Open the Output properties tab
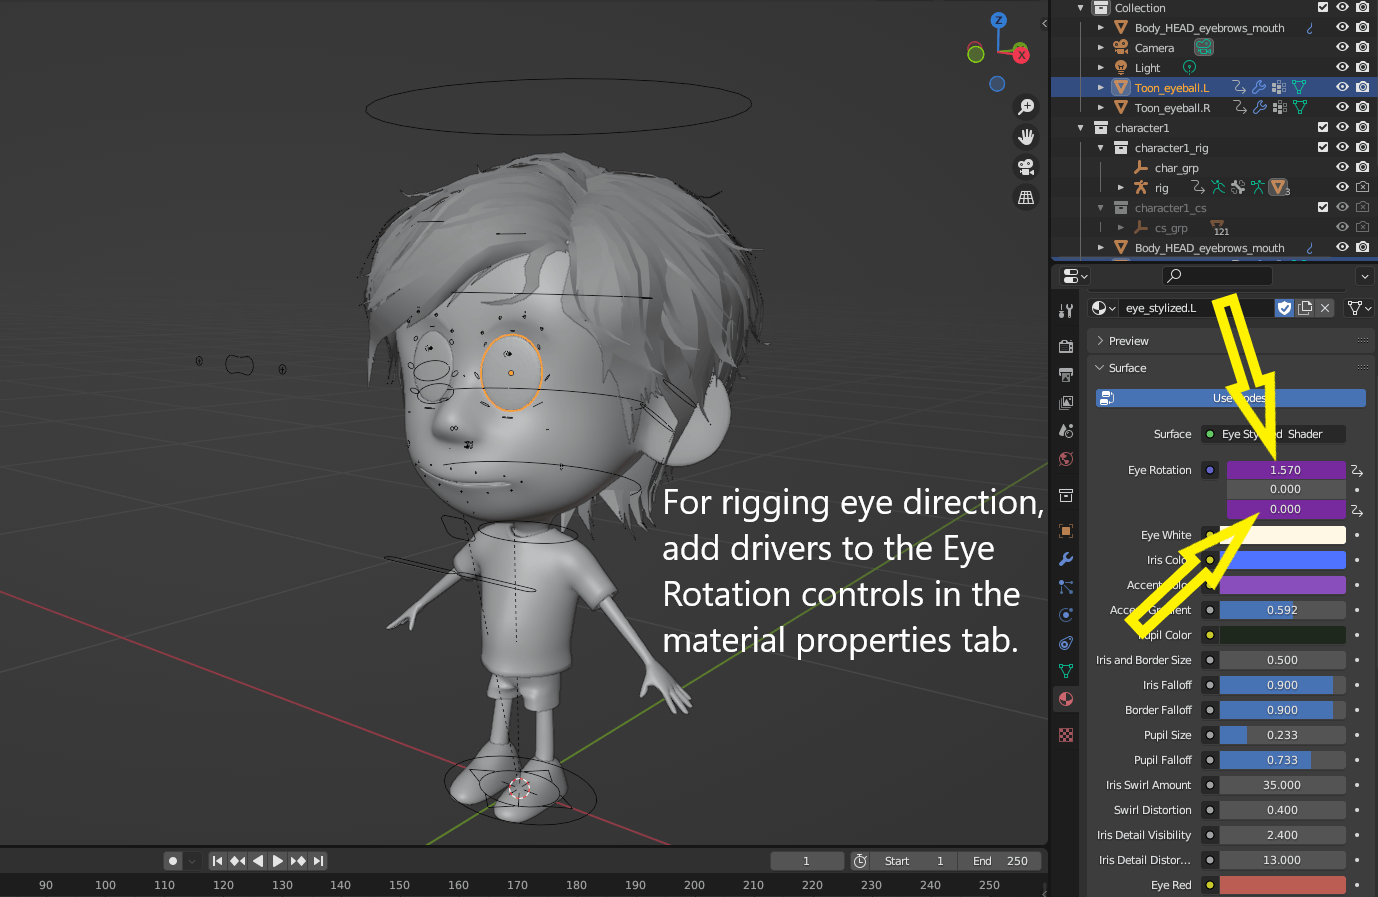 click(1065, 375)
